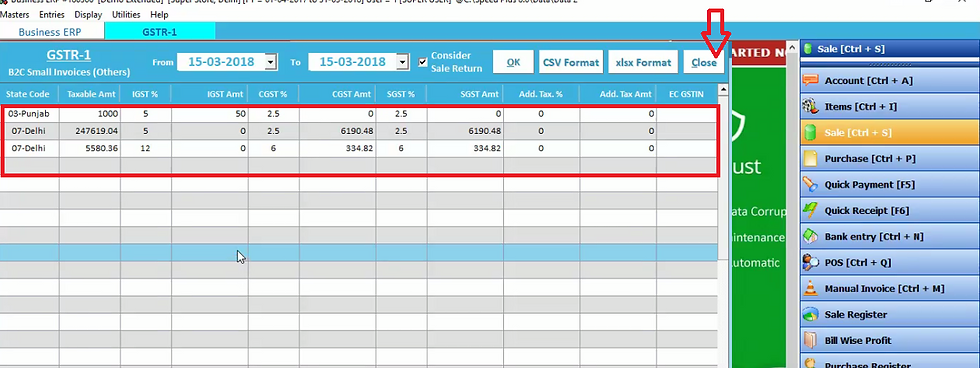Image resolution: width=980 pixels, height=368 pixels.
Task: Click the Taxable Amt column header
Action: (x=89, y=94)
